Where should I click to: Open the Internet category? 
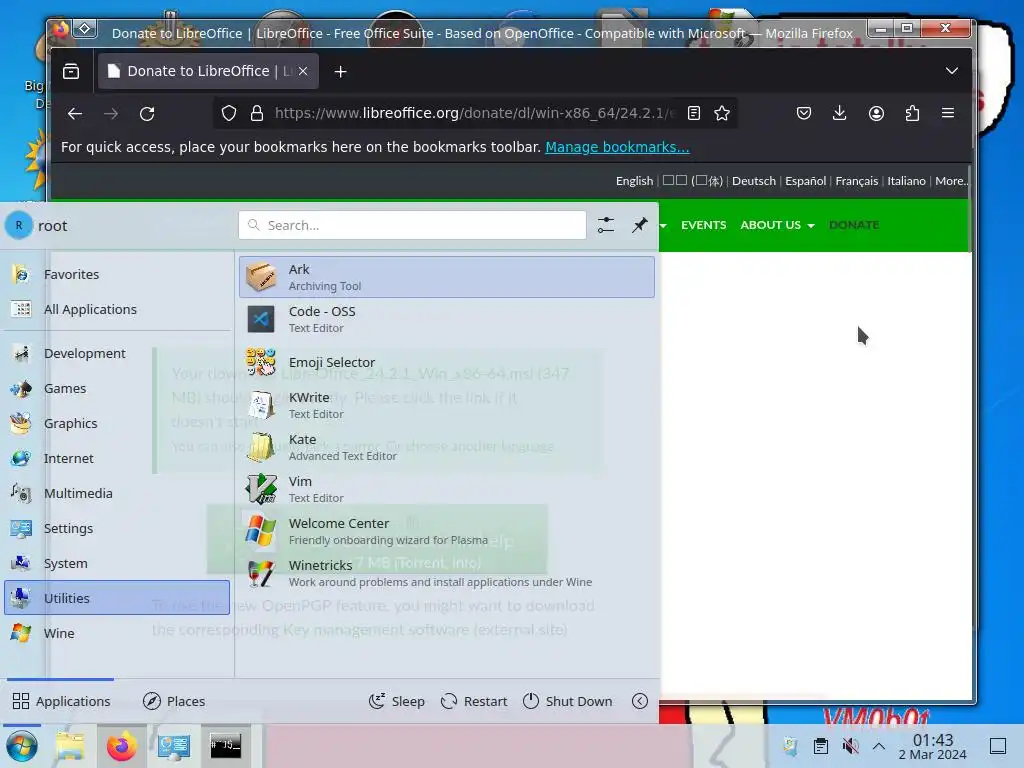click(x=118, y=458)
